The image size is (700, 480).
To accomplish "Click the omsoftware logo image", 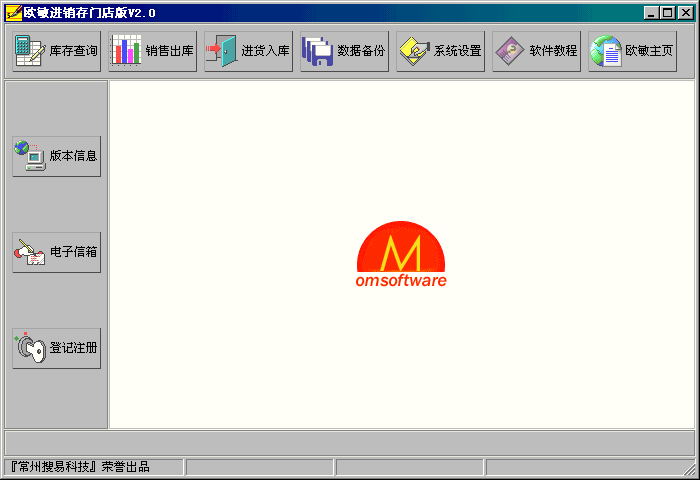I will [x=401, y=254].
